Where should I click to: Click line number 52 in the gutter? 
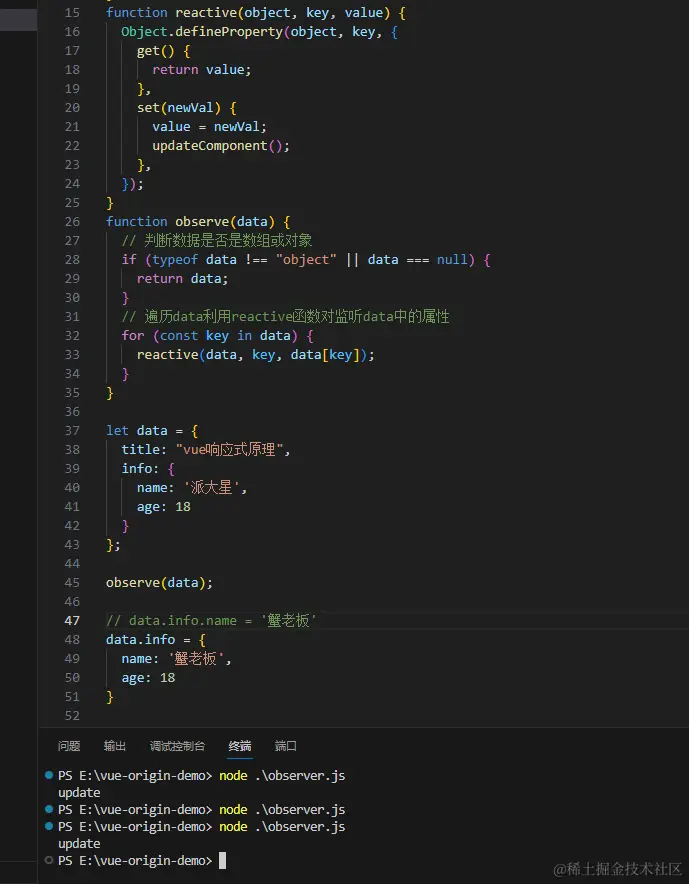72,715
